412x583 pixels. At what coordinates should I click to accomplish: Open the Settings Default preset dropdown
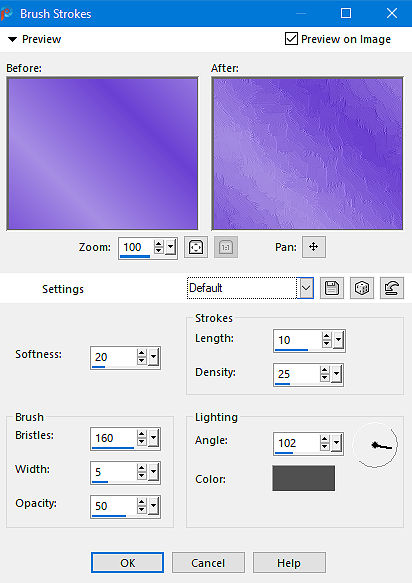[x=306, y=288]
